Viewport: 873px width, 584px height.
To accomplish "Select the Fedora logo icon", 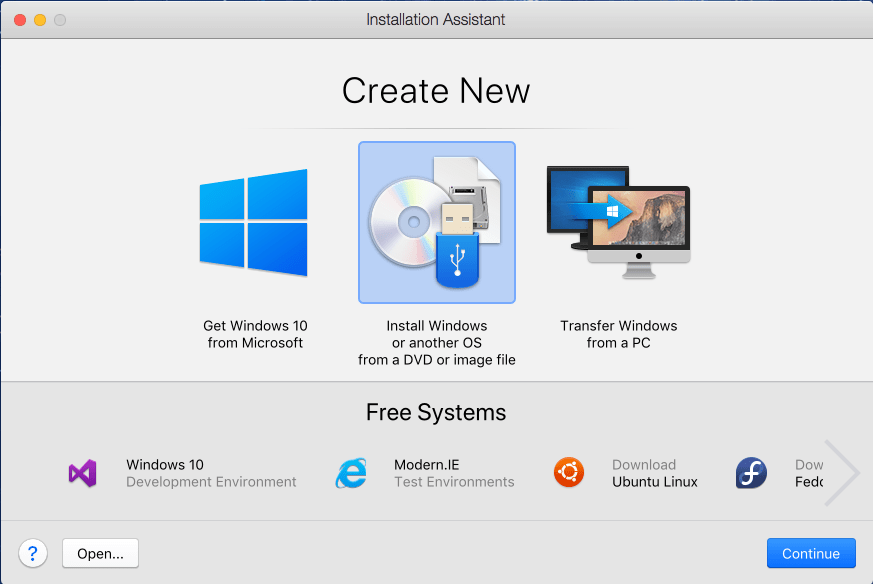I will pos(751,472).
